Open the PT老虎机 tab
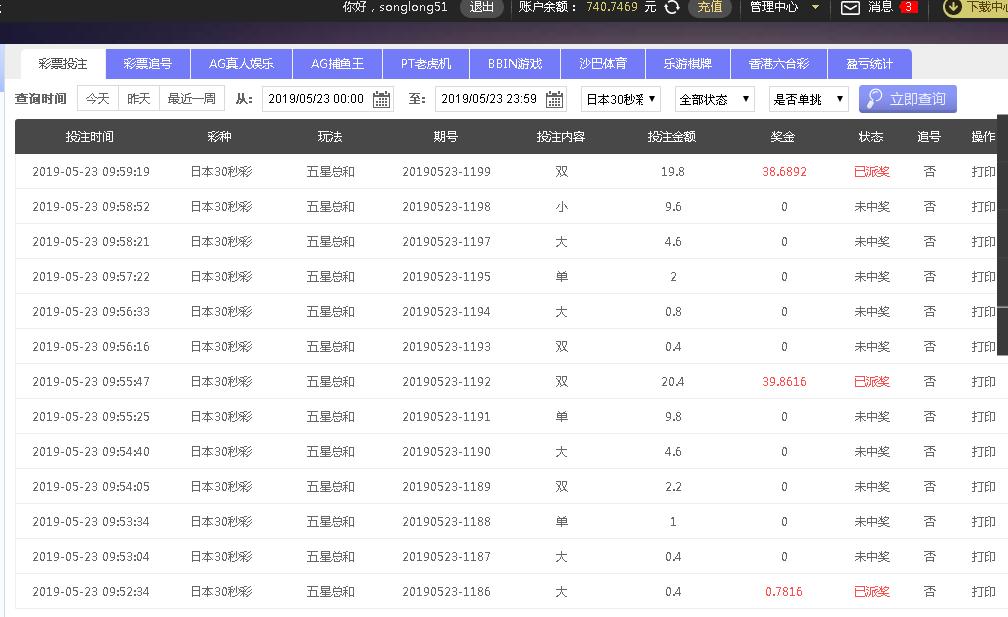 pos(426,64)
